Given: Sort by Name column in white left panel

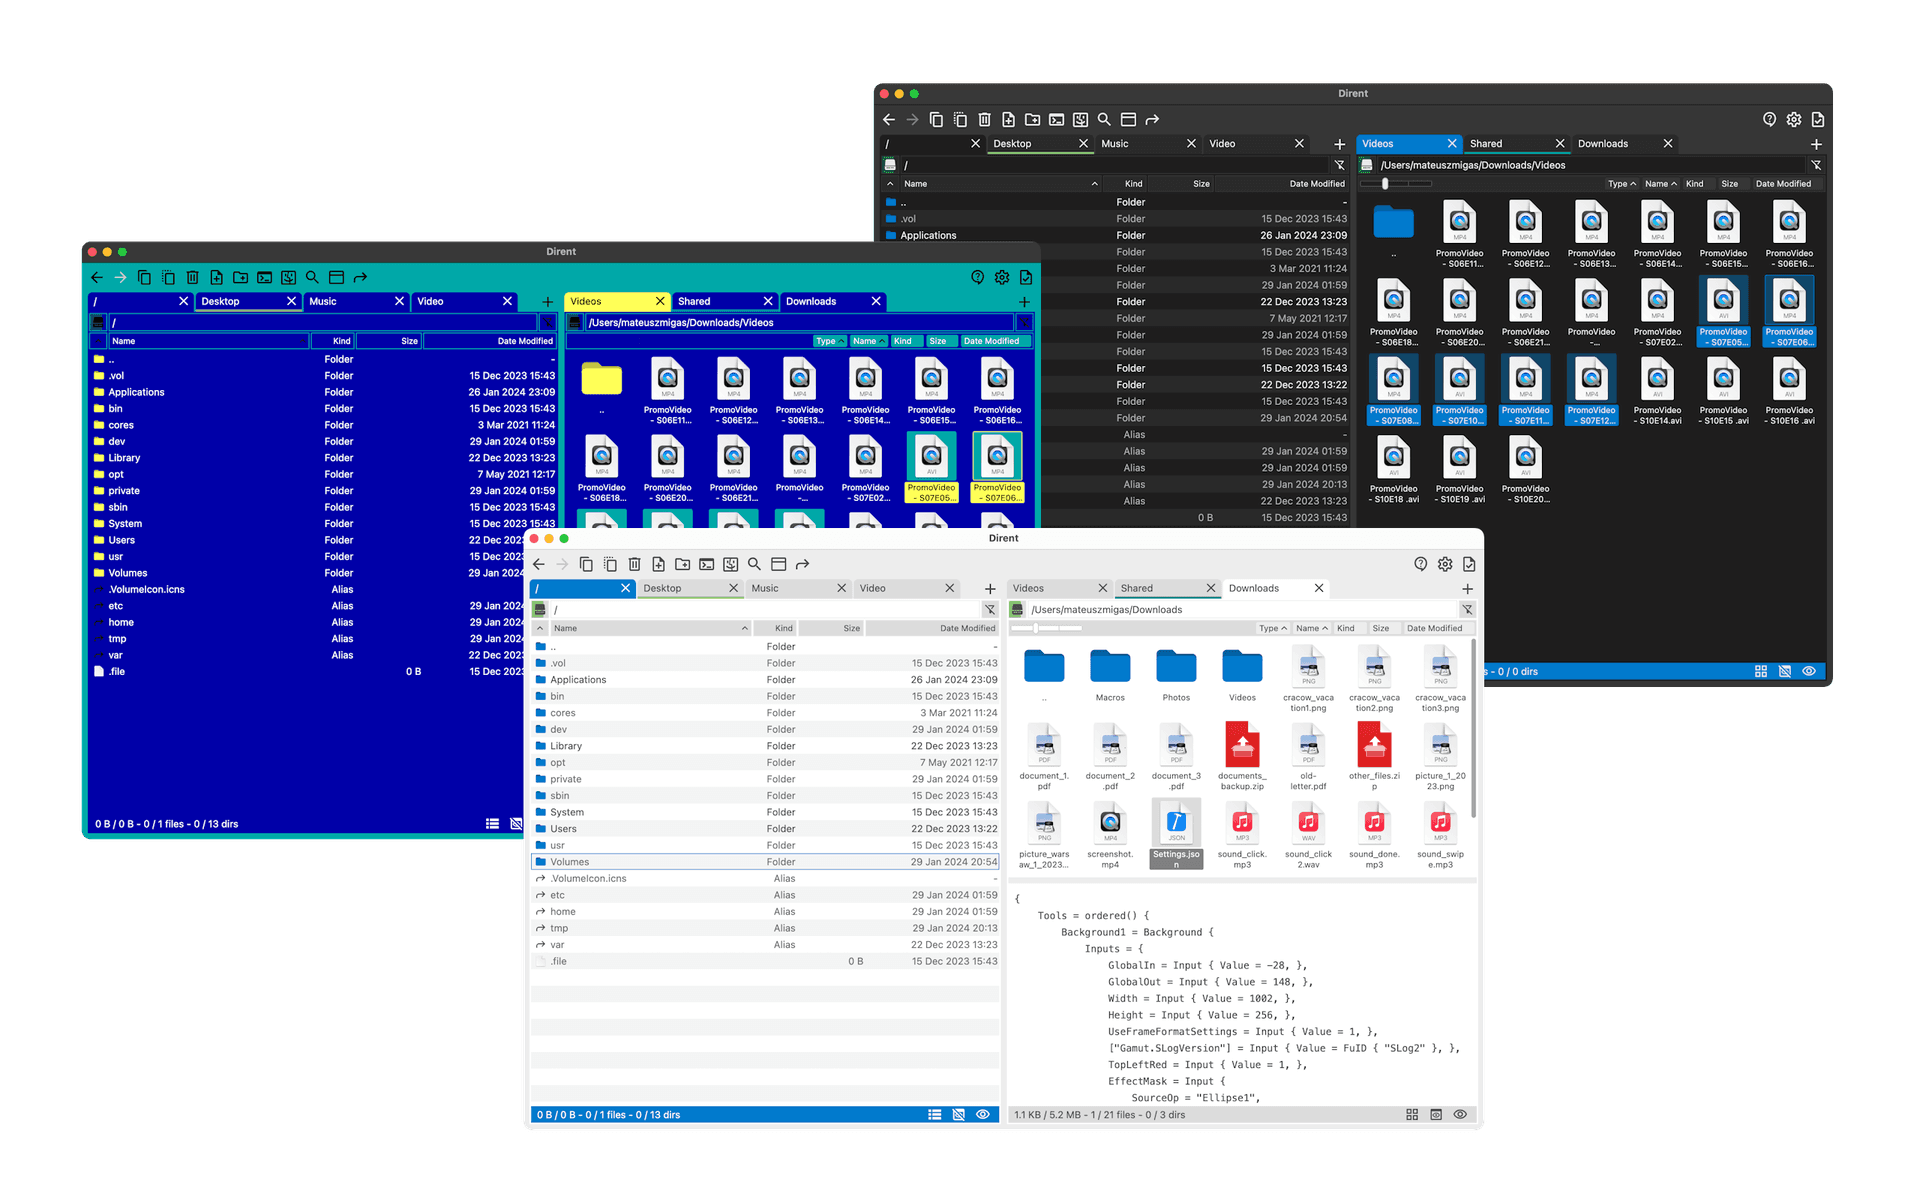Looking at the screenshot, I should [651, 629].
